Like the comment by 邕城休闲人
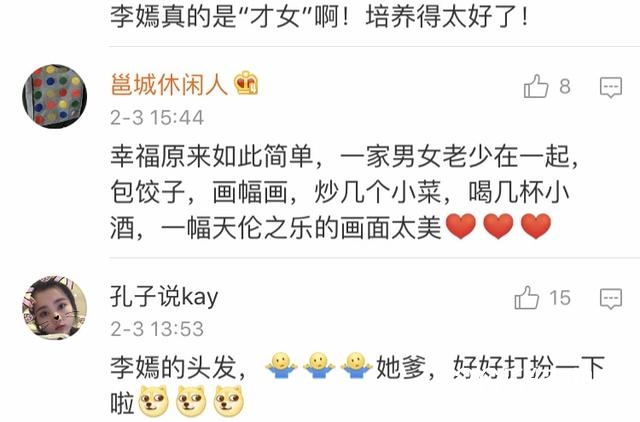640x422 pixels. (536, 86)
